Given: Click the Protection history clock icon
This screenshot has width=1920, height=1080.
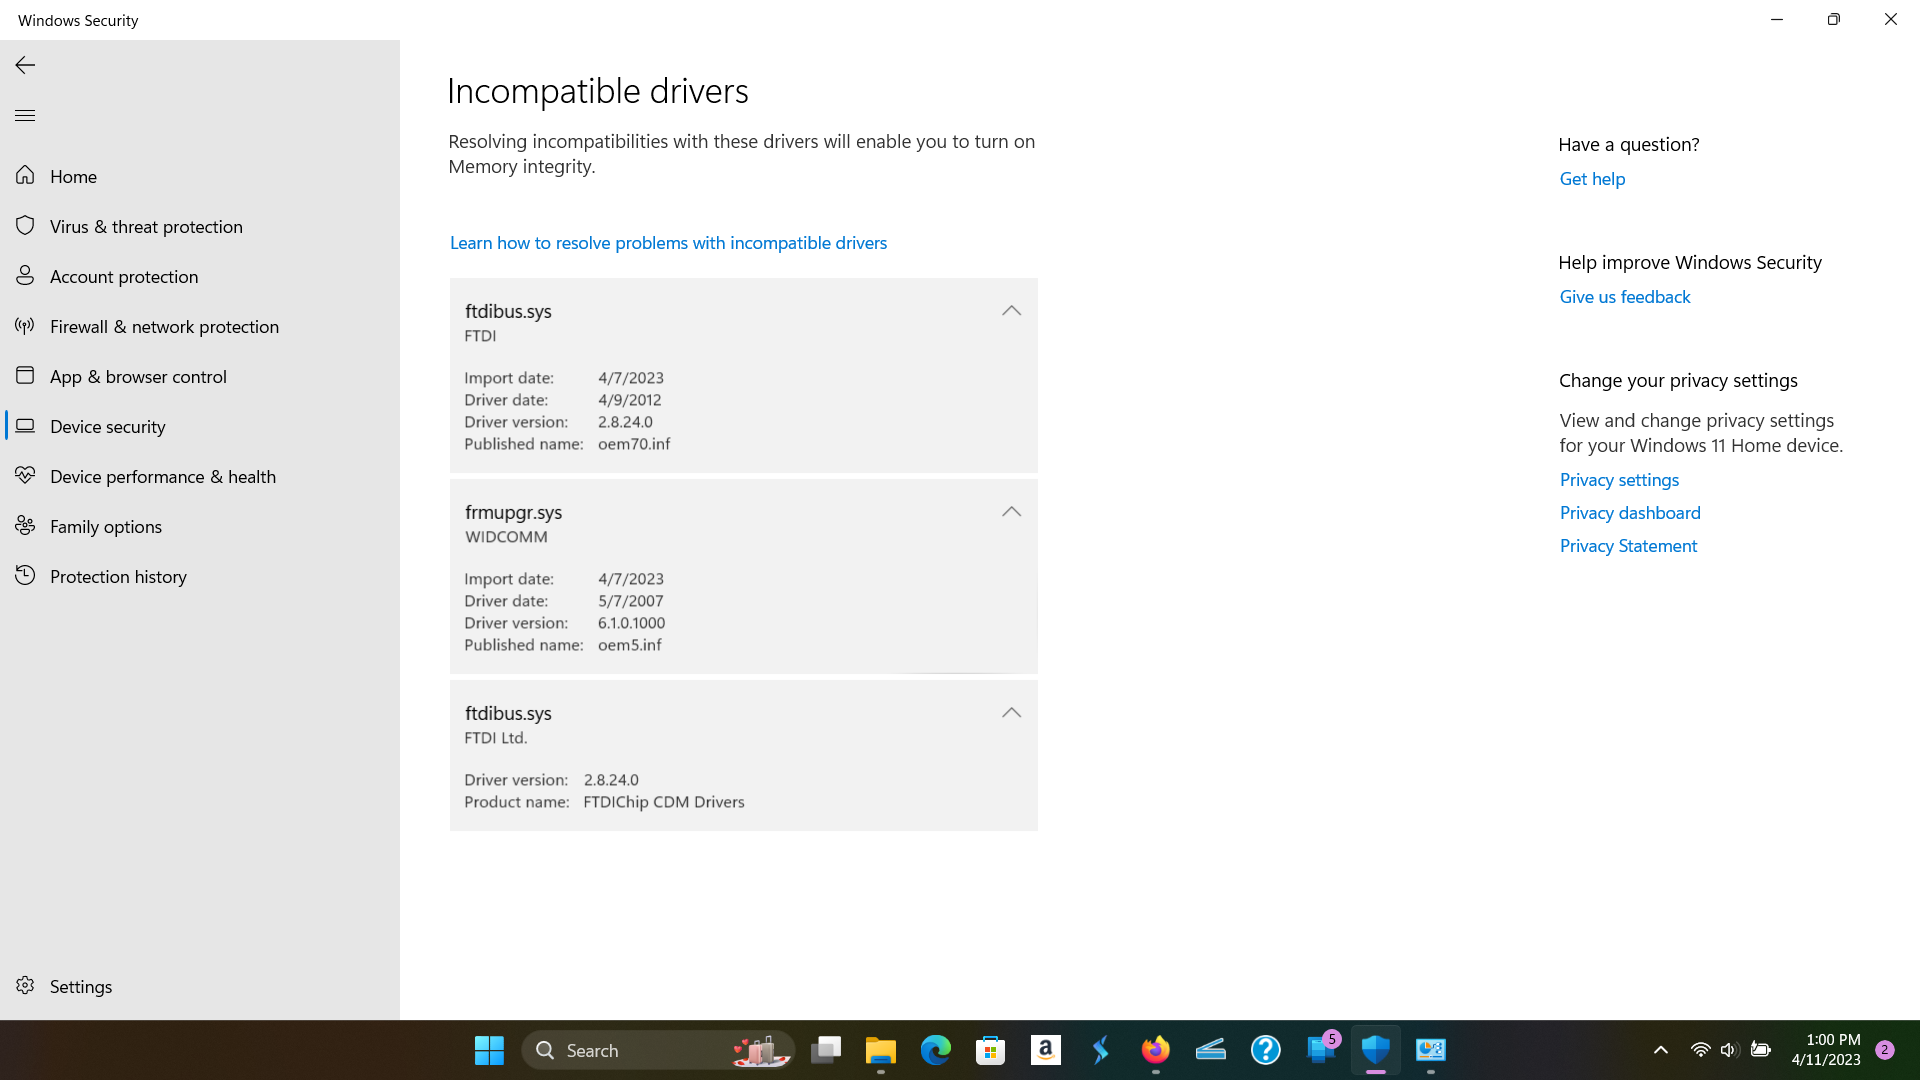Looking at the screenshot, I should click(x=25, y=575).
